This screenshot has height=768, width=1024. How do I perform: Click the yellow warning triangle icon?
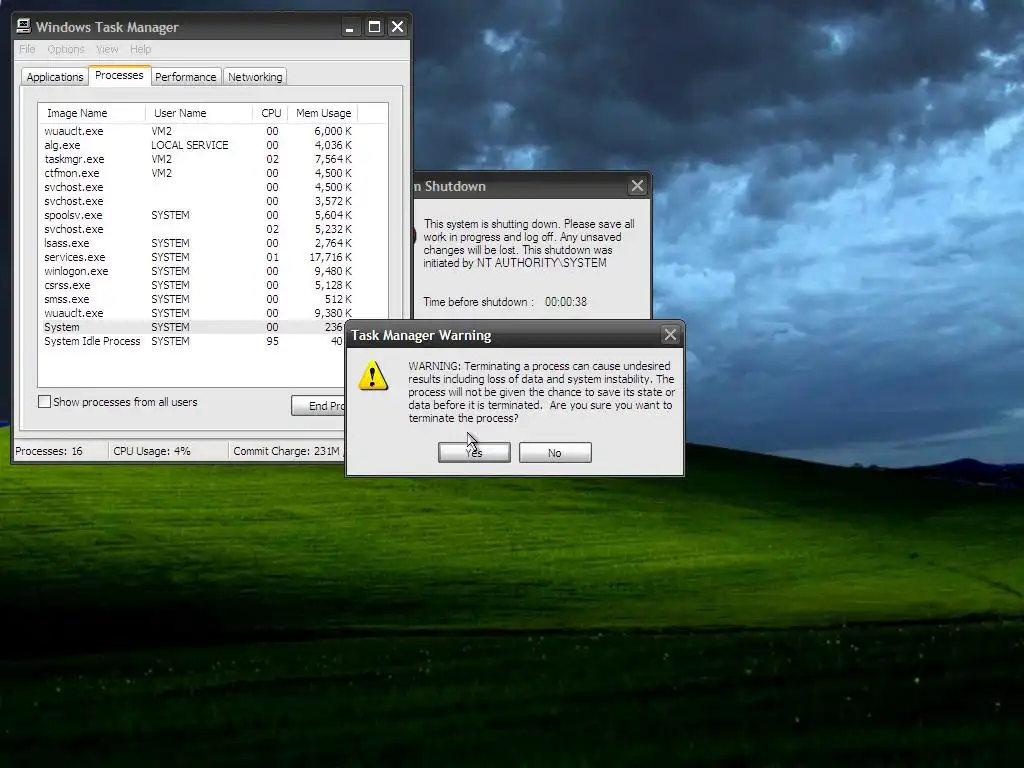[373, 376]
